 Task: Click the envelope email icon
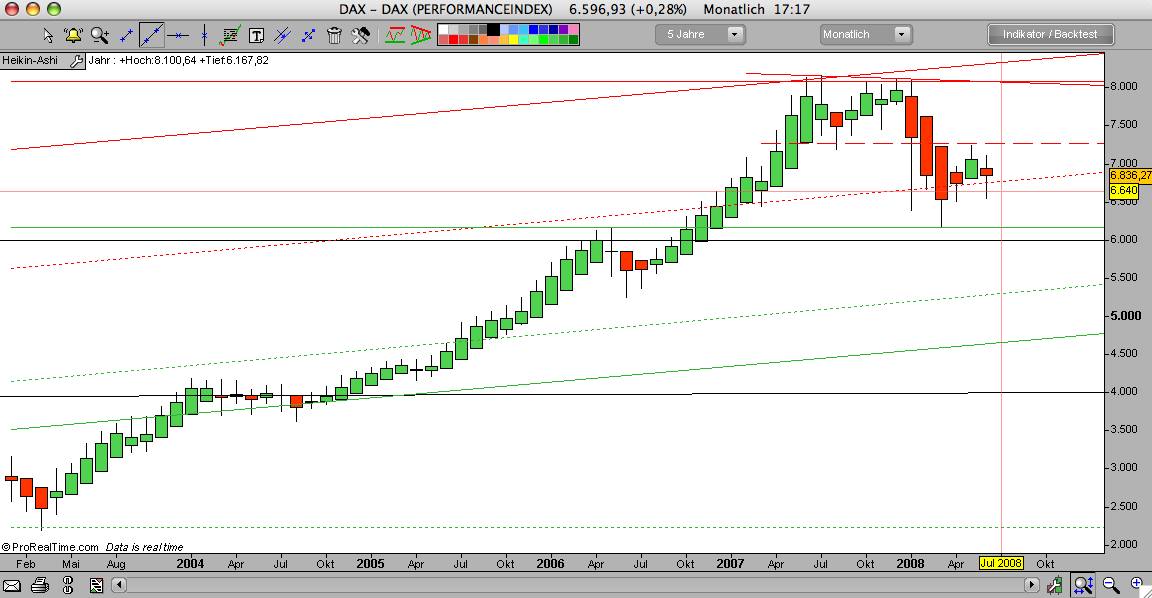[12, 586]
